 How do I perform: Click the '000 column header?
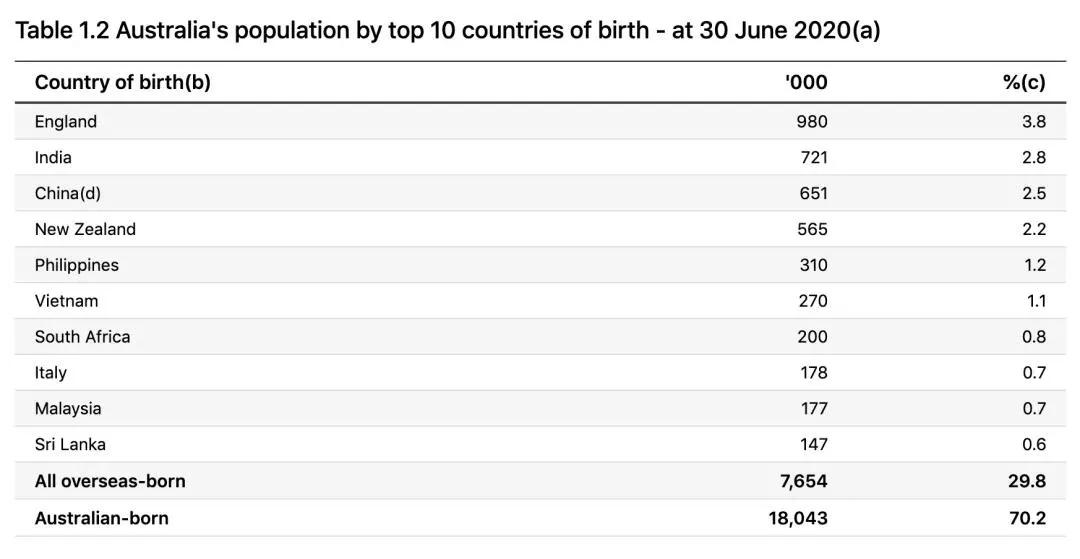tap(806, 83)
